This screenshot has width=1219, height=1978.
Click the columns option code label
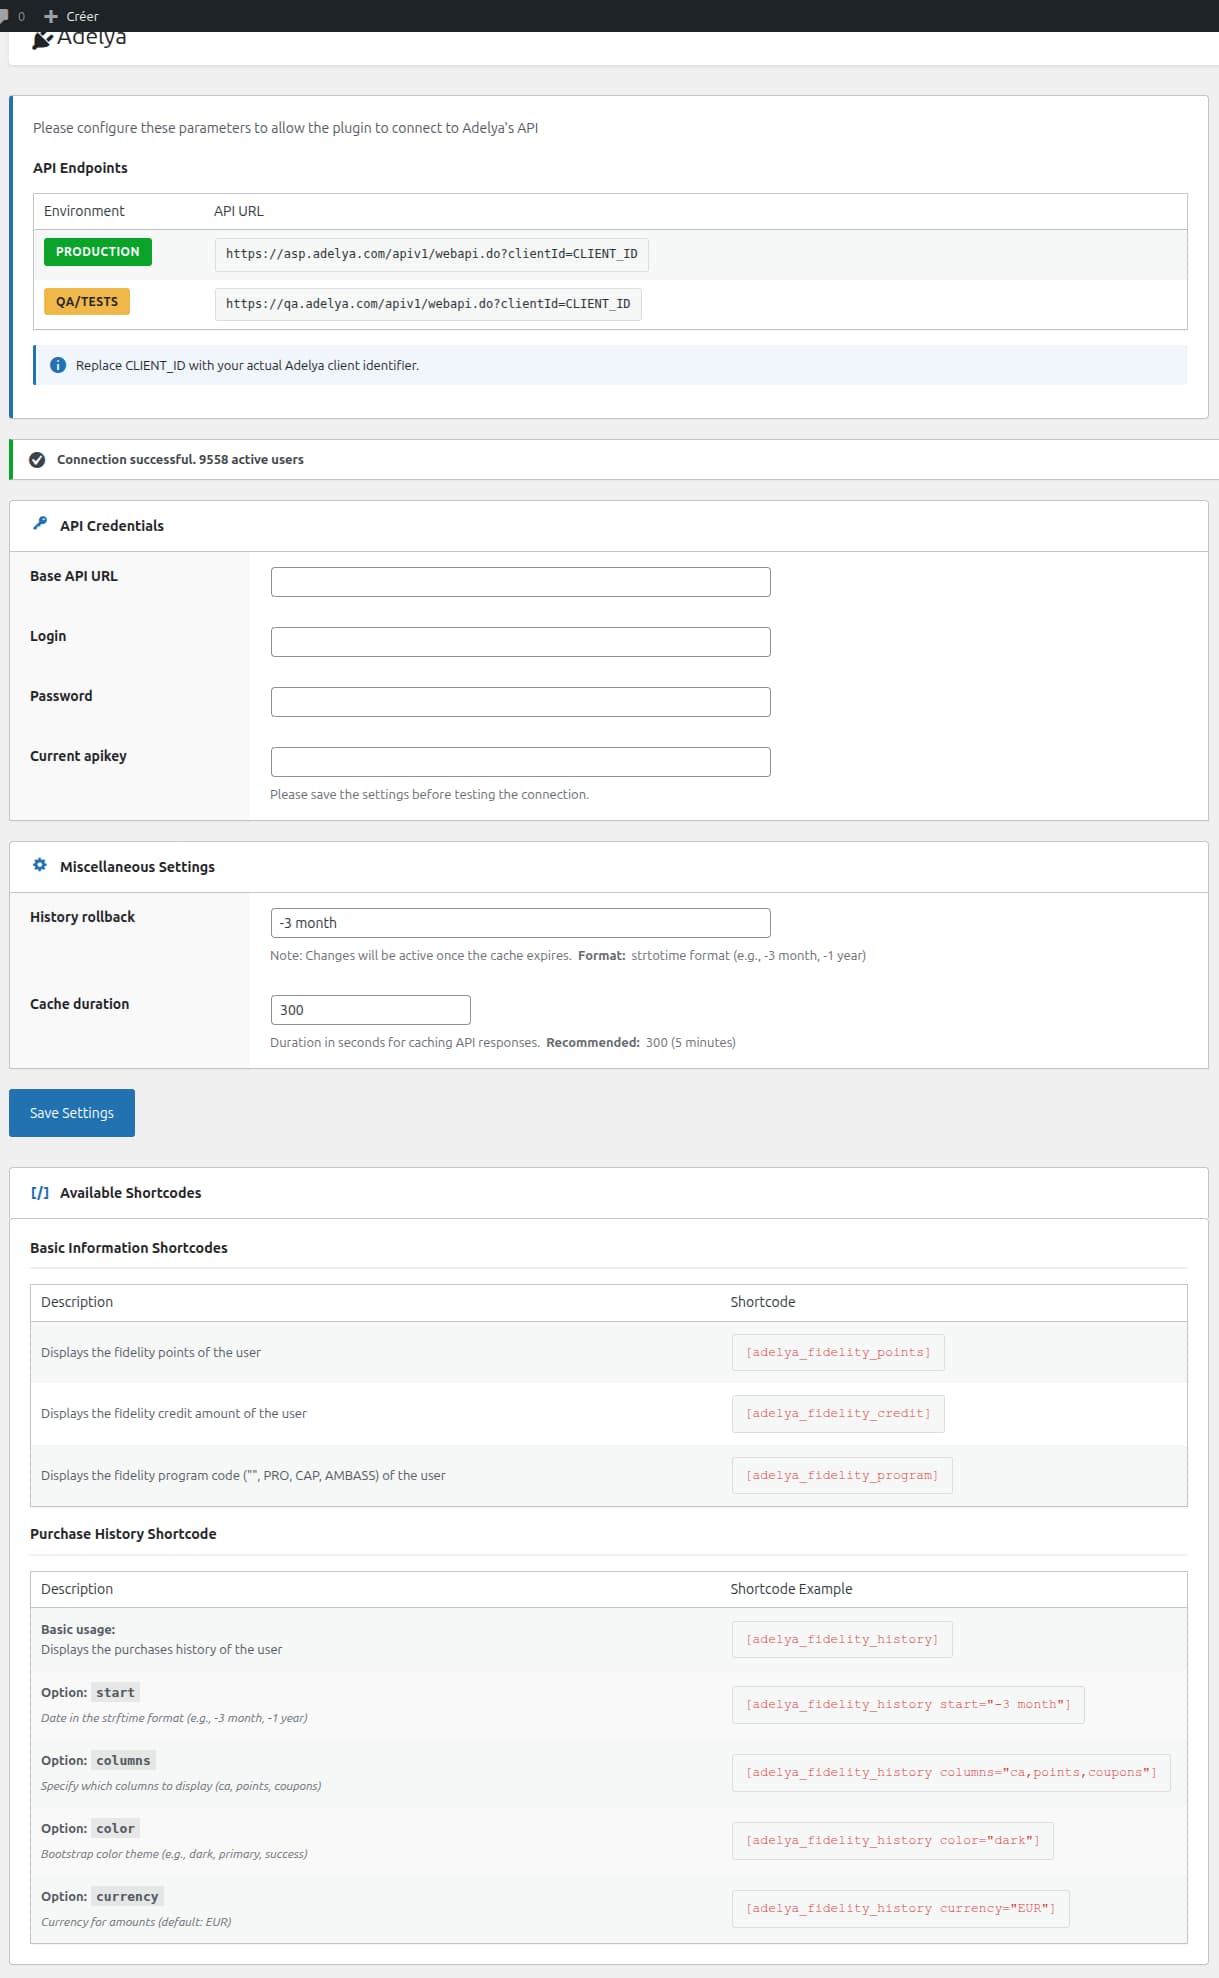123,1761
